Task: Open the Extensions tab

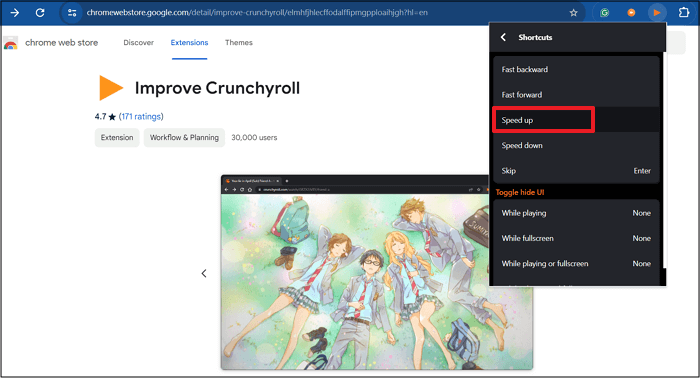Action: pos(189,42)
